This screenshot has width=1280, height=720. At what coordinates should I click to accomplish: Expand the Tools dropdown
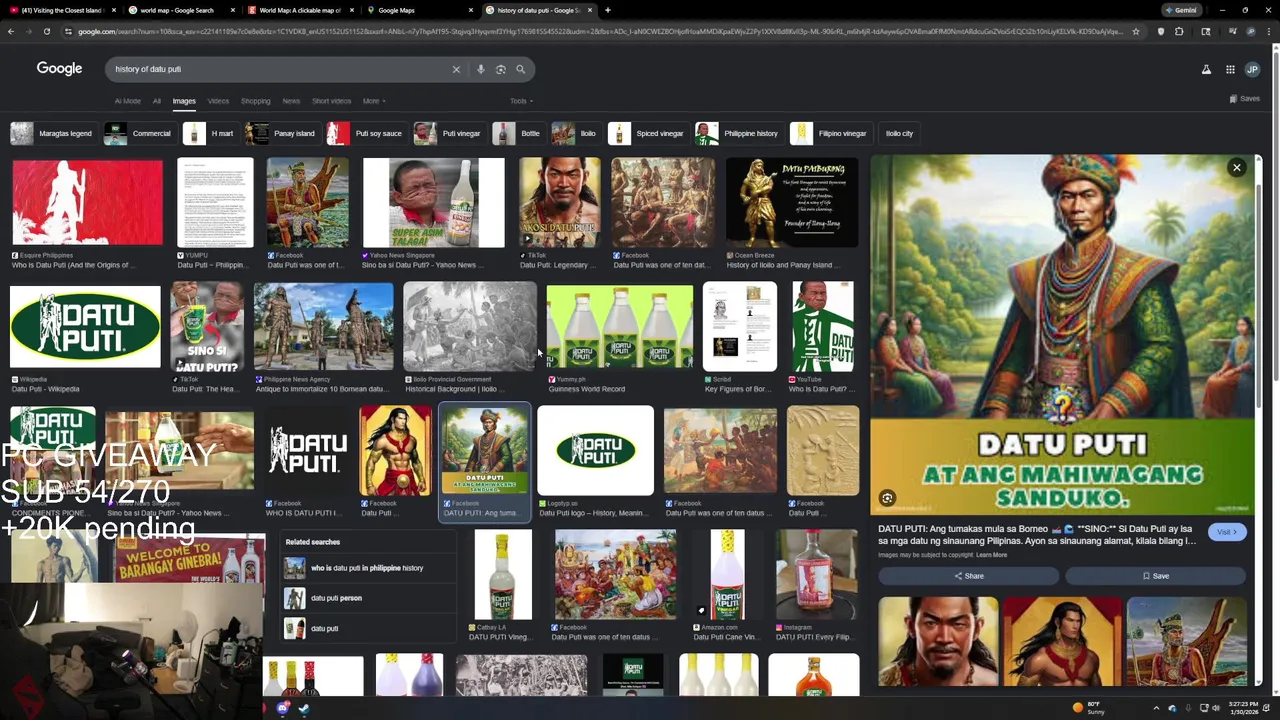pos(521,101)
